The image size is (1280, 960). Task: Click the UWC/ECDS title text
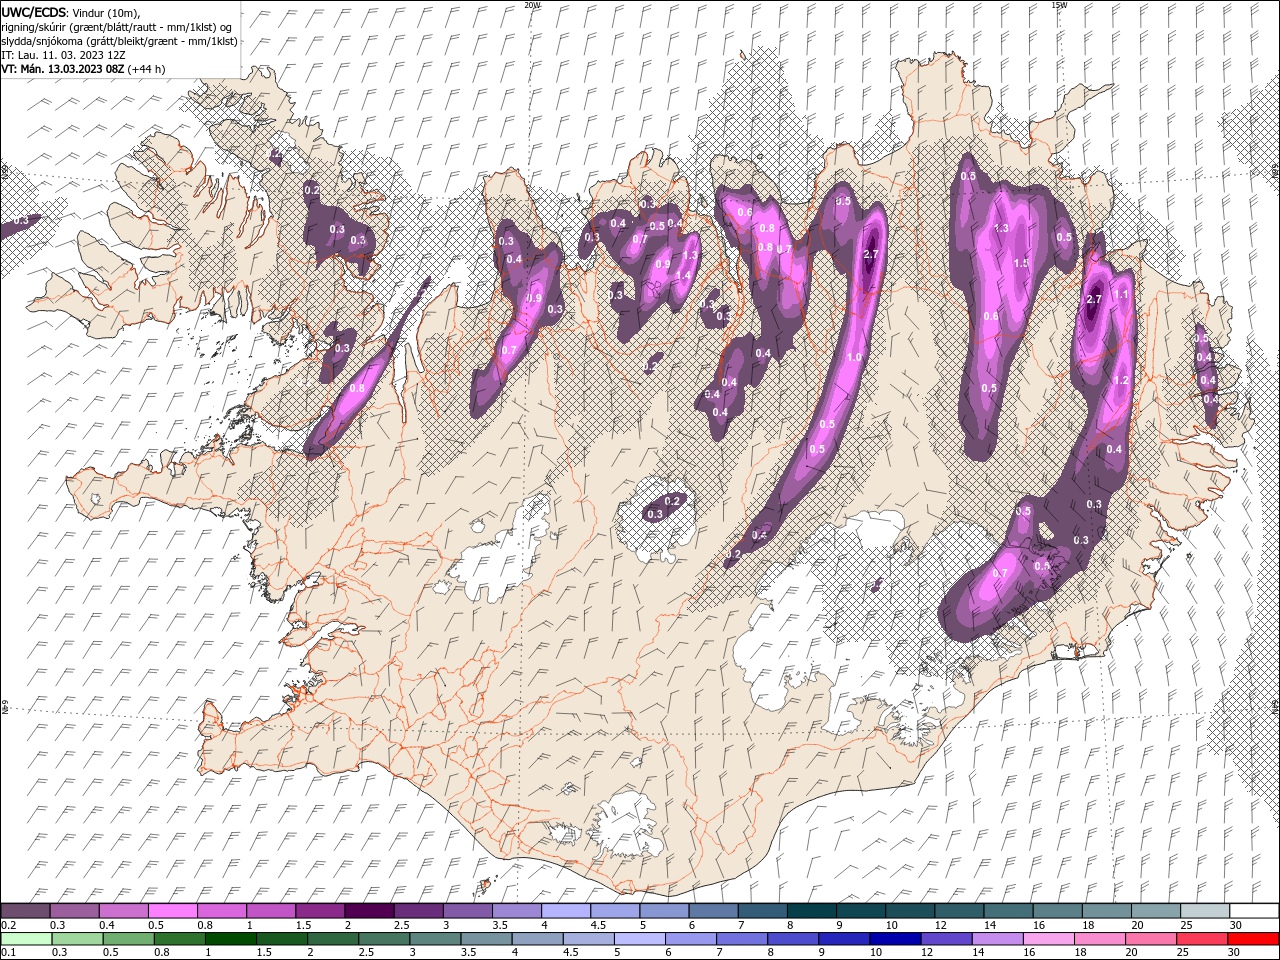(x=34, y=12)
